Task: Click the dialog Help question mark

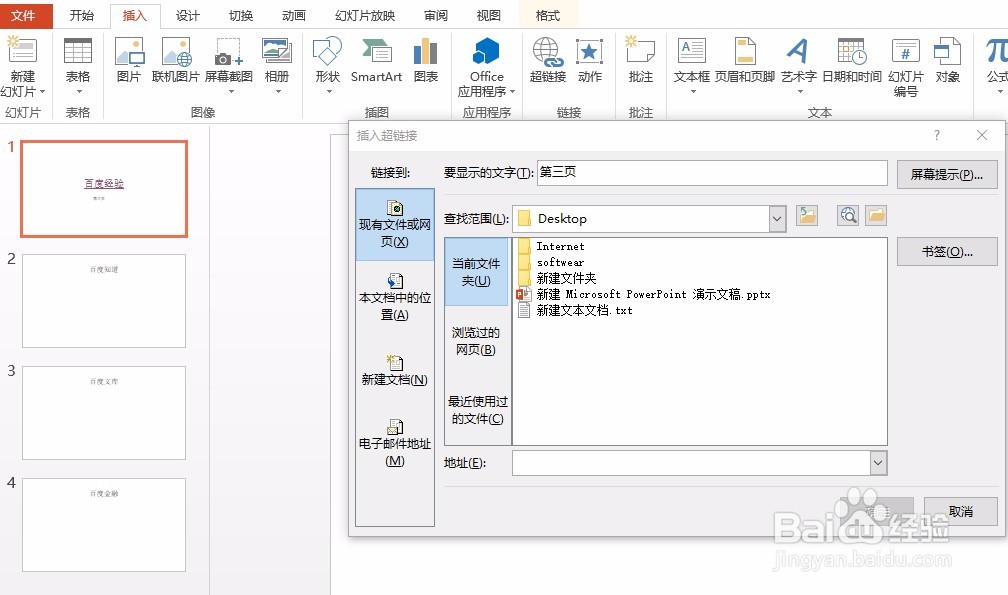Action: (x=937, y=135)
